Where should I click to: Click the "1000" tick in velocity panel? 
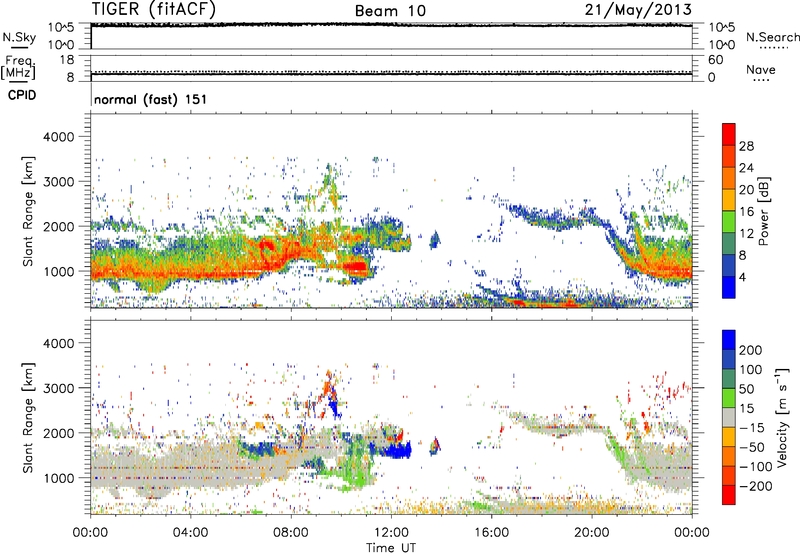(58, 478)
